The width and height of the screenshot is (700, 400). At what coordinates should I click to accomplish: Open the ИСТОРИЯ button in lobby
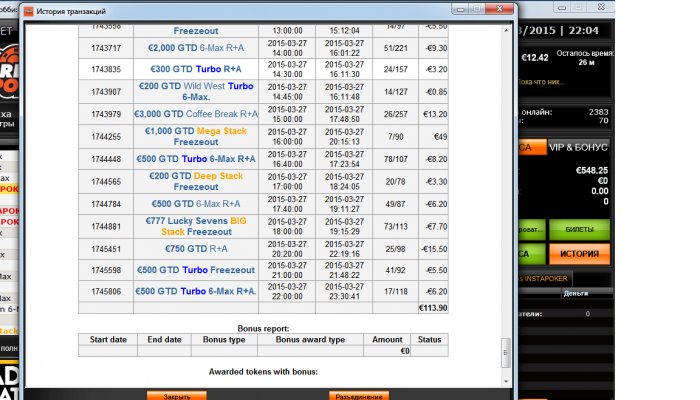point(579,254)
